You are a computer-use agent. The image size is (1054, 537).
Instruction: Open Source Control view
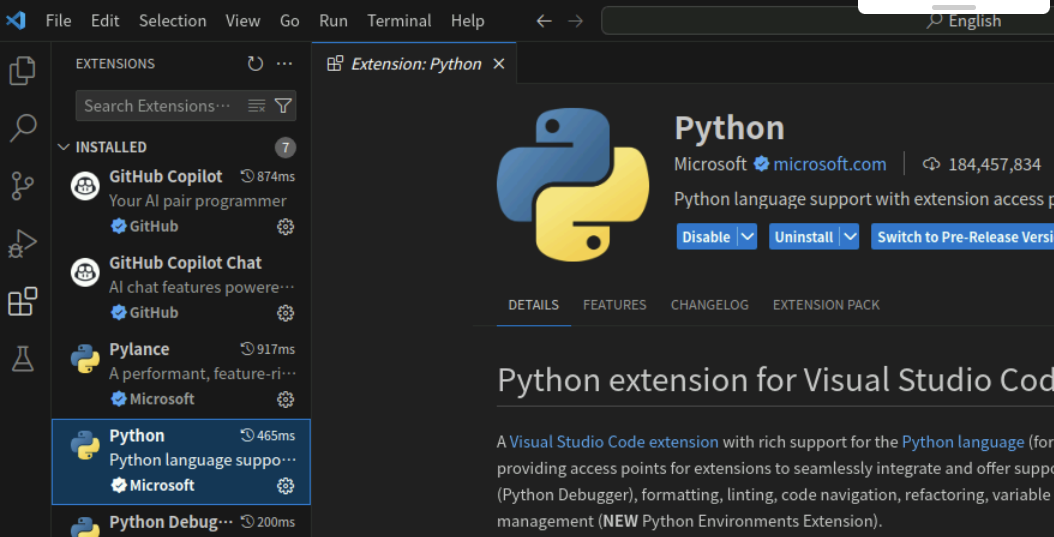coord(22,185)
